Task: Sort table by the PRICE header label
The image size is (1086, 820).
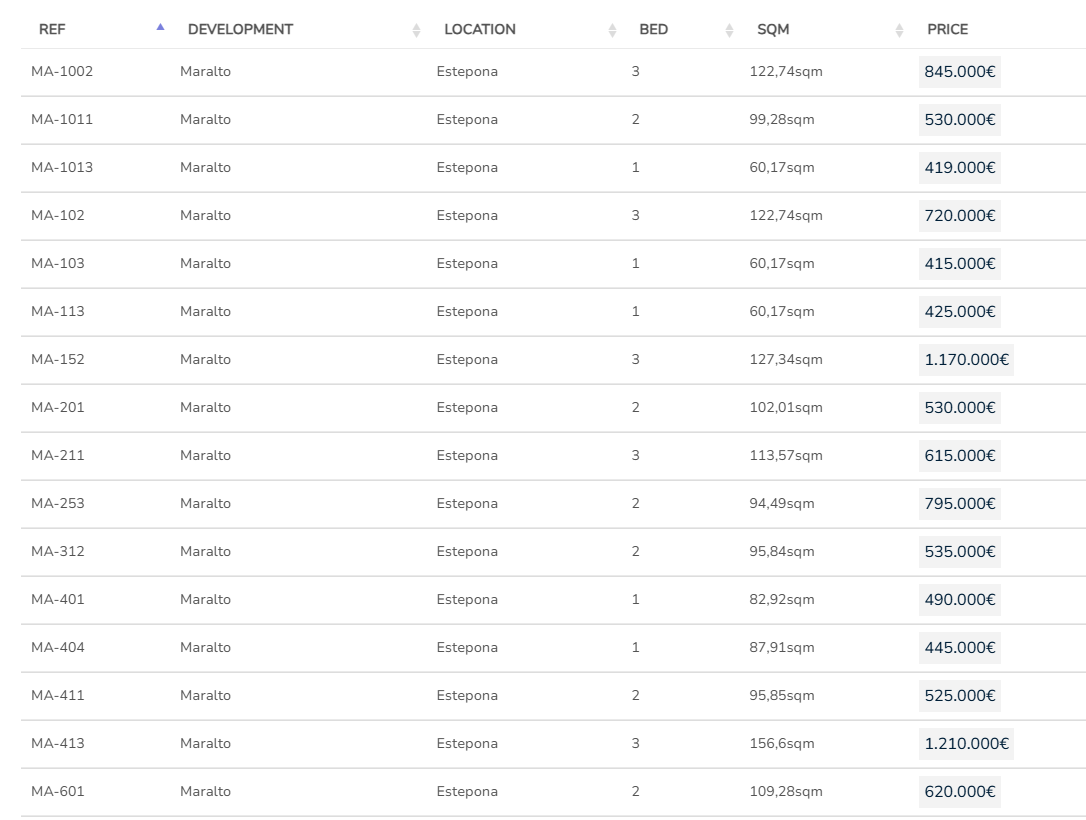Action: tap(947, 30)
